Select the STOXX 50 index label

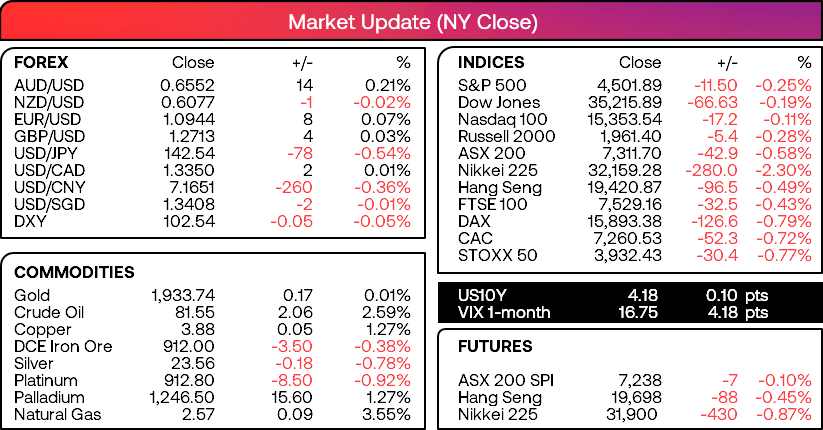click(x=498, y=255)
